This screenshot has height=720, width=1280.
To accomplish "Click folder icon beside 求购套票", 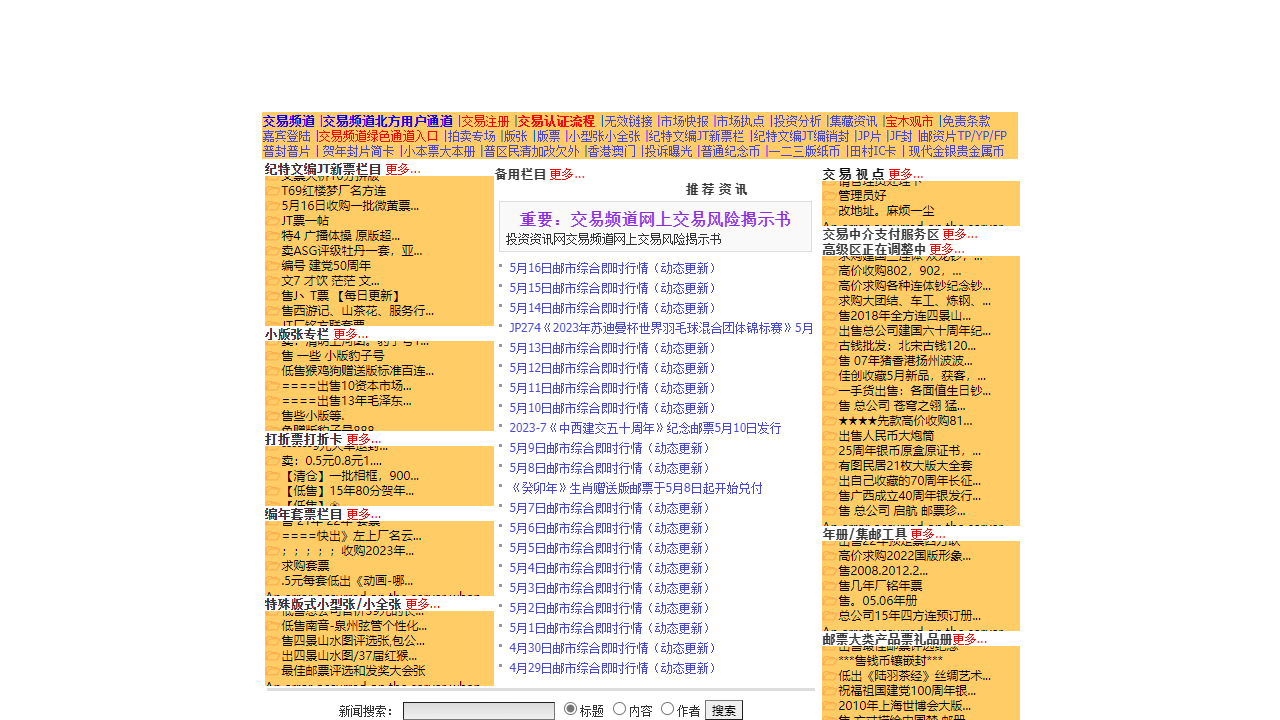I will coord(272,565).
